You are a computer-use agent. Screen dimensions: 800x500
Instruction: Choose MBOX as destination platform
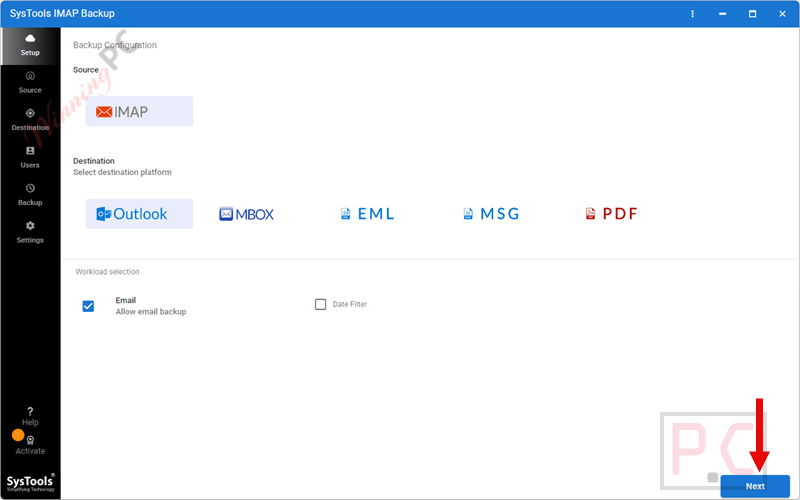(x=246, y=214)
